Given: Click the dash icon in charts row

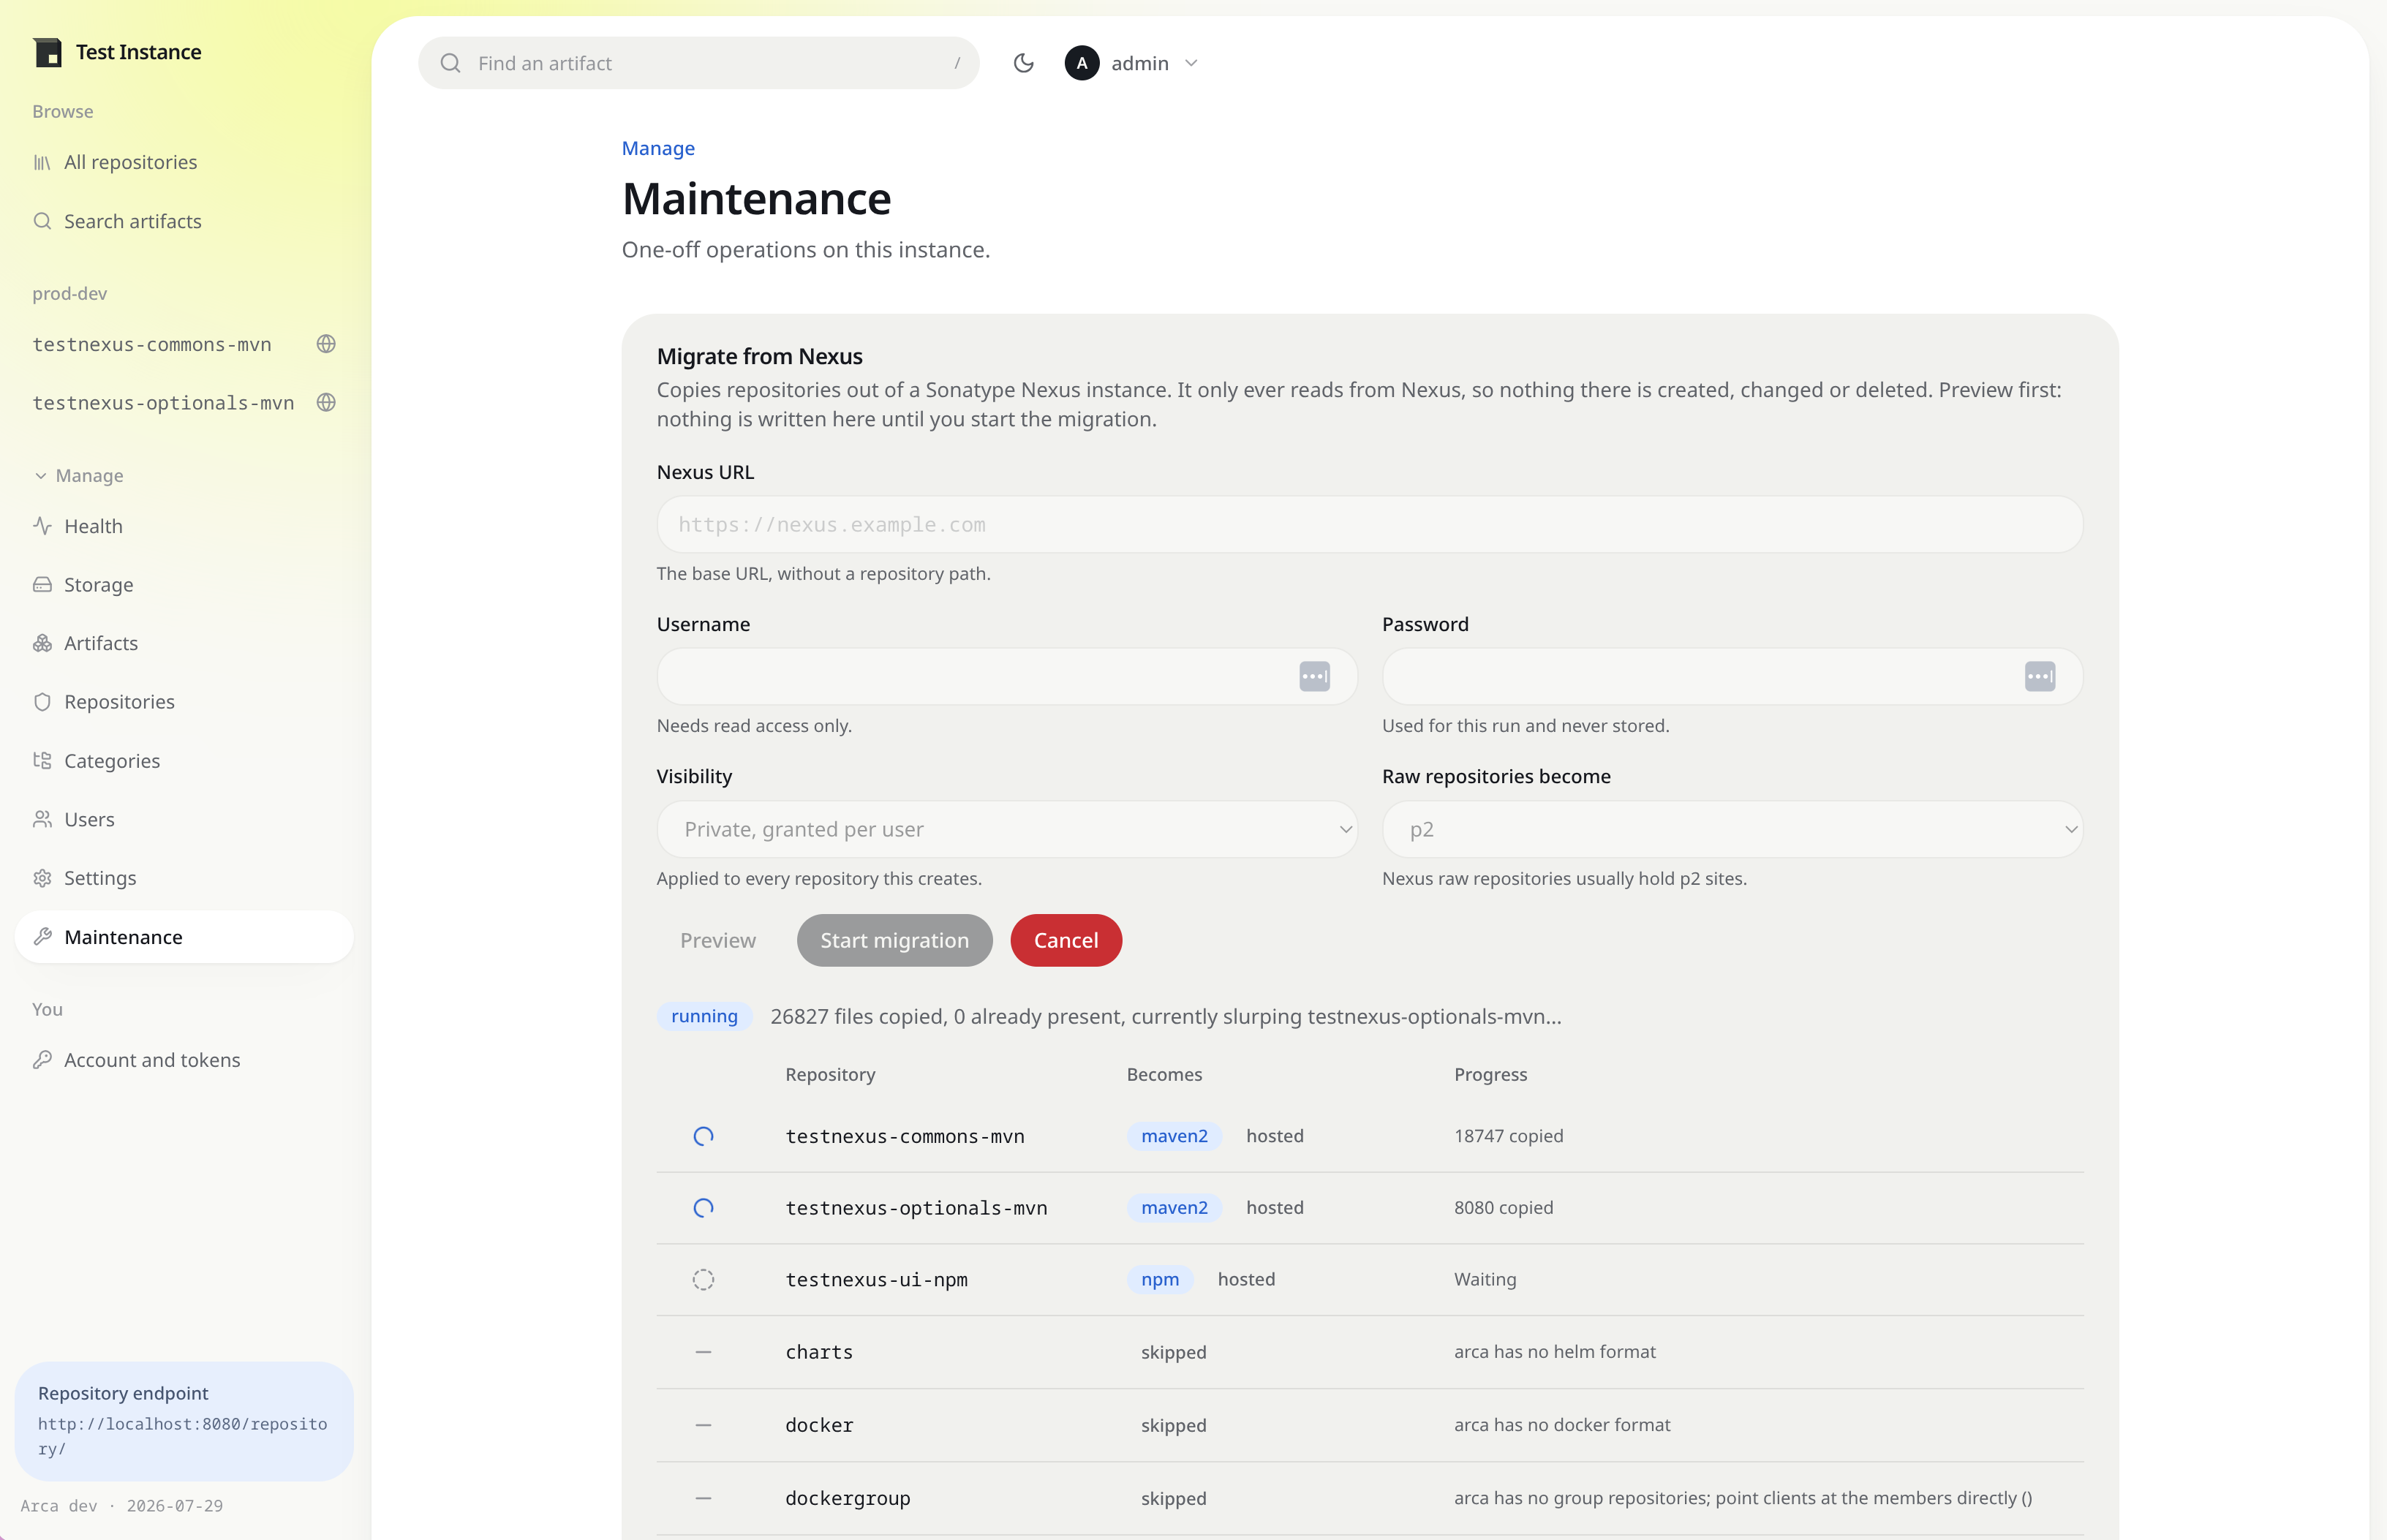Looking at the screenshot, I should 704,1352.
